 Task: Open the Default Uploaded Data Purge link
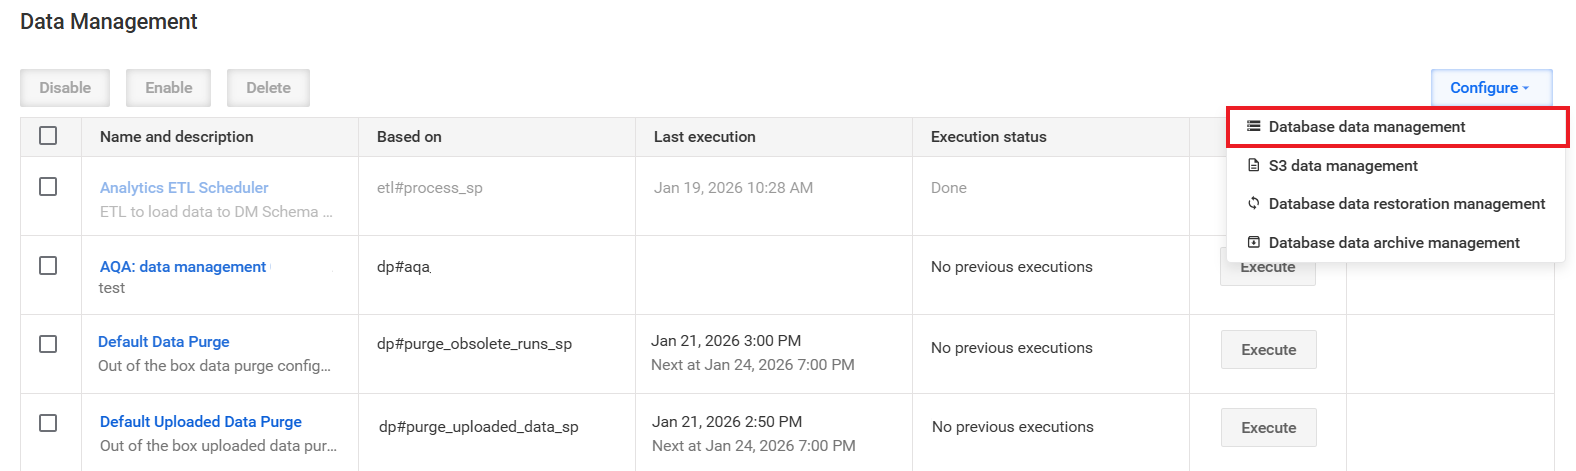tap(201, 422)
